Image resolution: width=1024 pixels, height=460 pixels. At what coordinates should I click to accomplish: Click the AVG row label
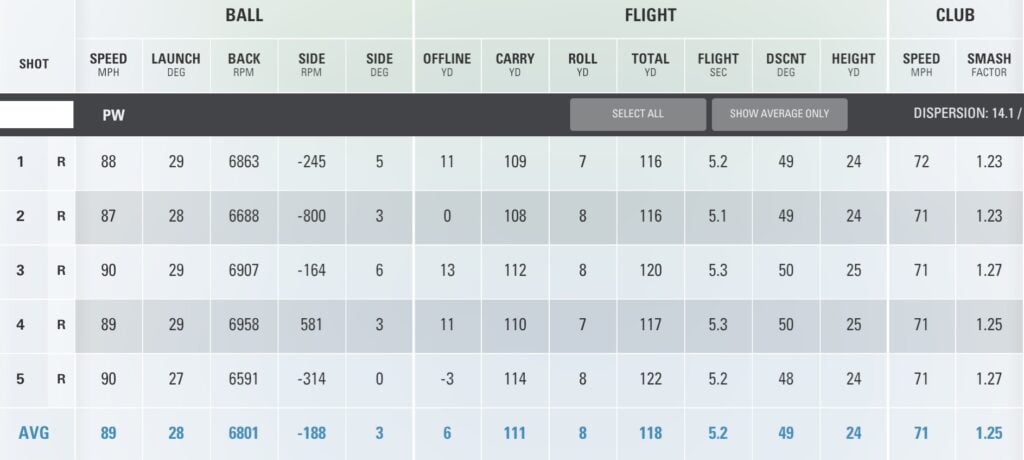(33, 434)
